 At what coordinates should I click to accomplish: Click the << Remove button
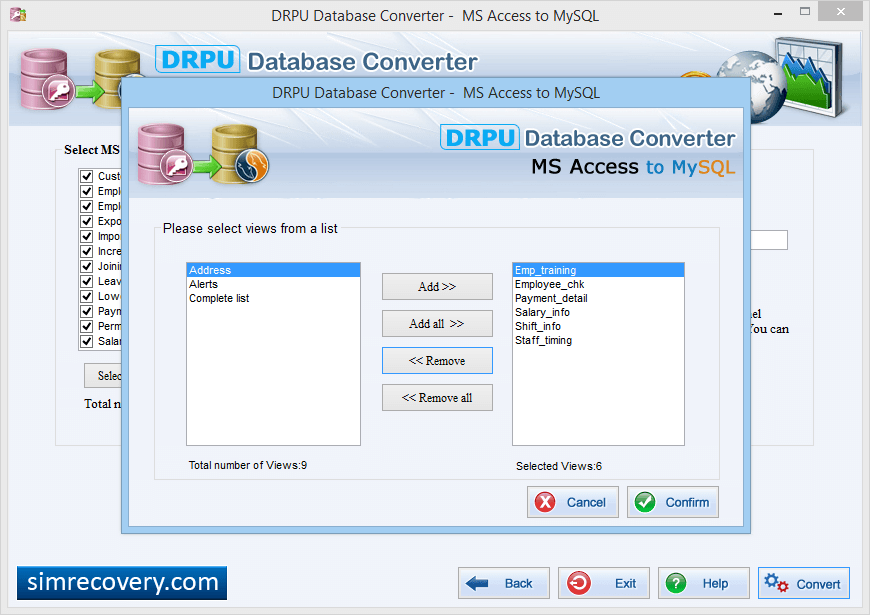click(x=437, y=361)
